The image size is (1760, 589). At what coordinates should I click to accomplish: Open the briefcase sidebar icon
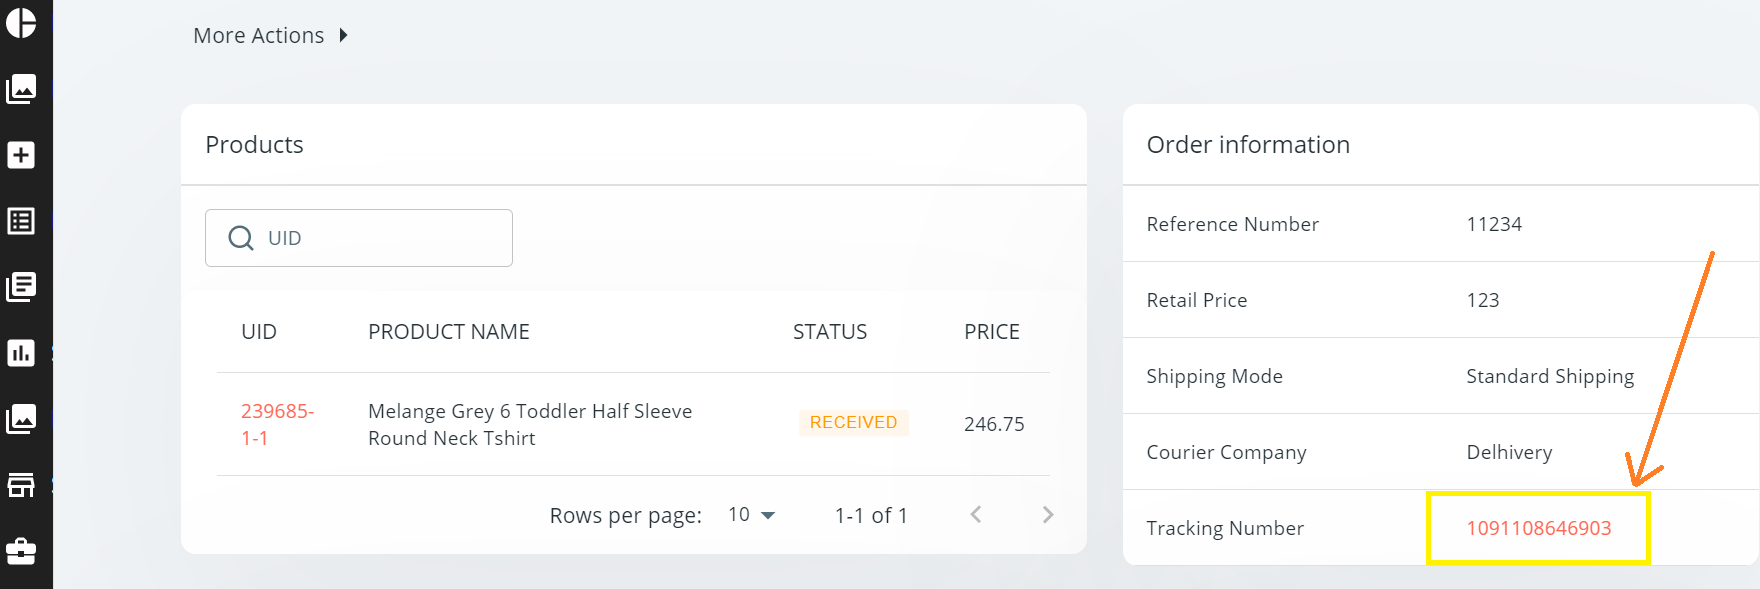coord(21,551)
